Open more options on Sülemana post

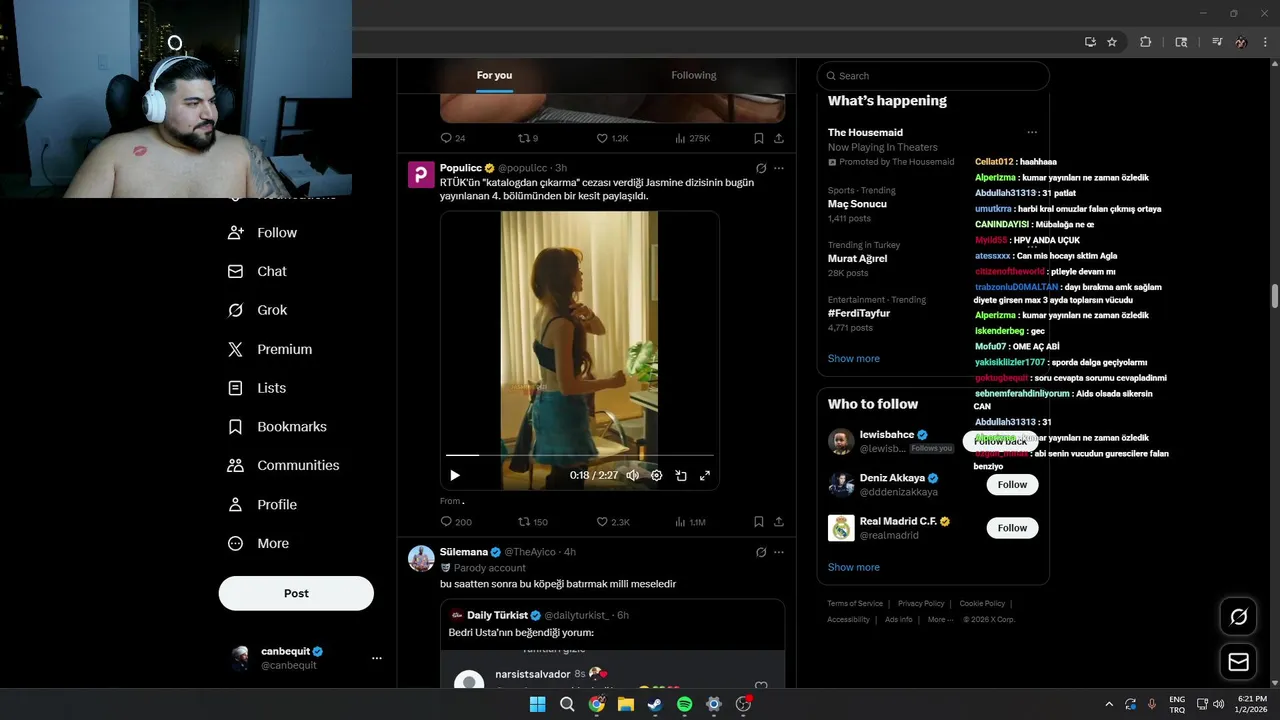pos(779,552)
